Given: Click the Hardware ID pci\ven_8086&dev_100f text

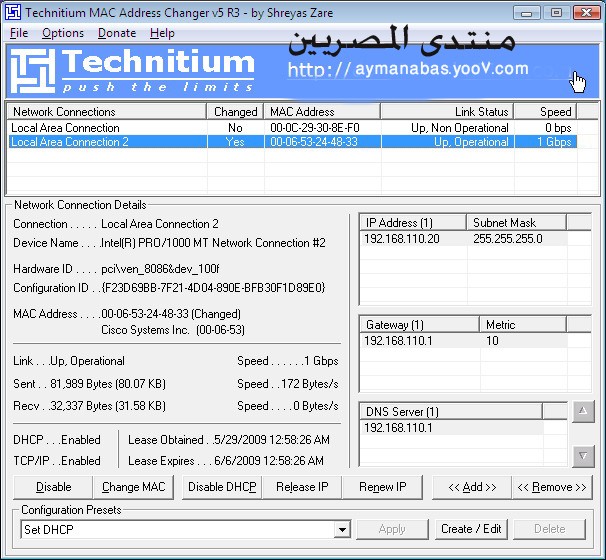Looking at the screenshot, I should tap(160, 269).
